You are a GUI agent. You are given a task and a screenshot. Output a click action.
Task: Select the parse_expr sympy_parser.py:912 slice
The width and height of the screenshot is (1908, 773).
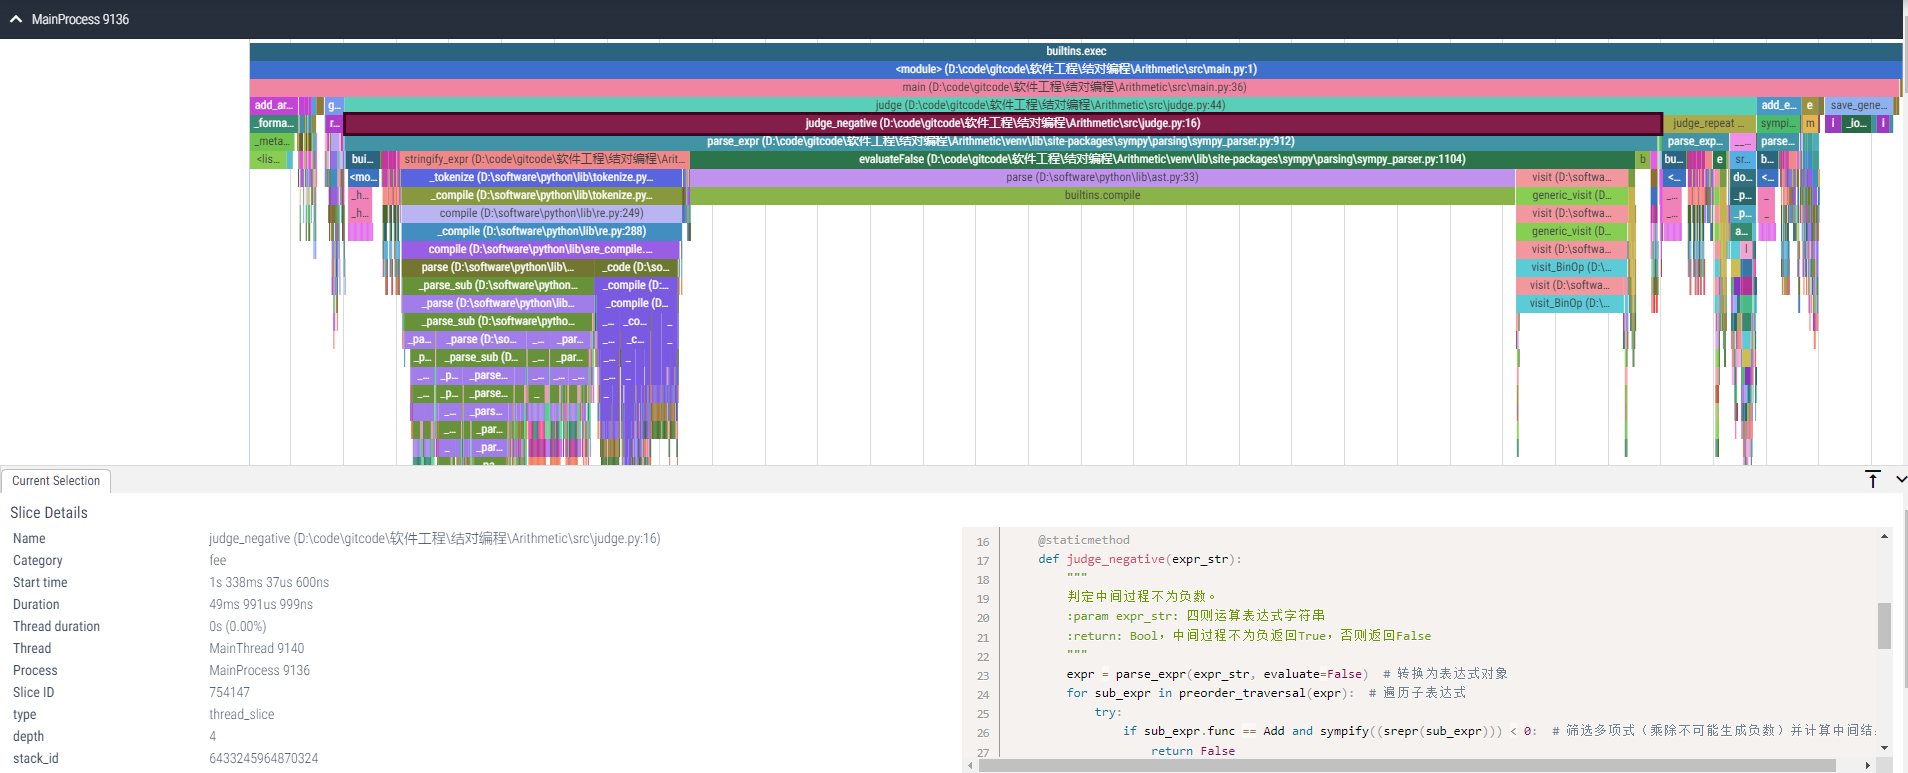(x=1000, y=141)
